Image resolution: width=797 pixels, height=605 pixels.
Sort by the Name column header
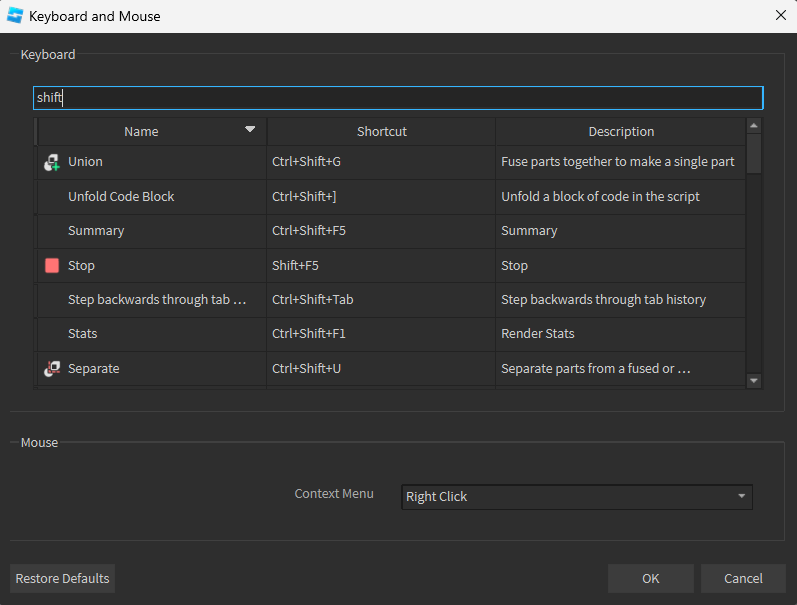151,132
